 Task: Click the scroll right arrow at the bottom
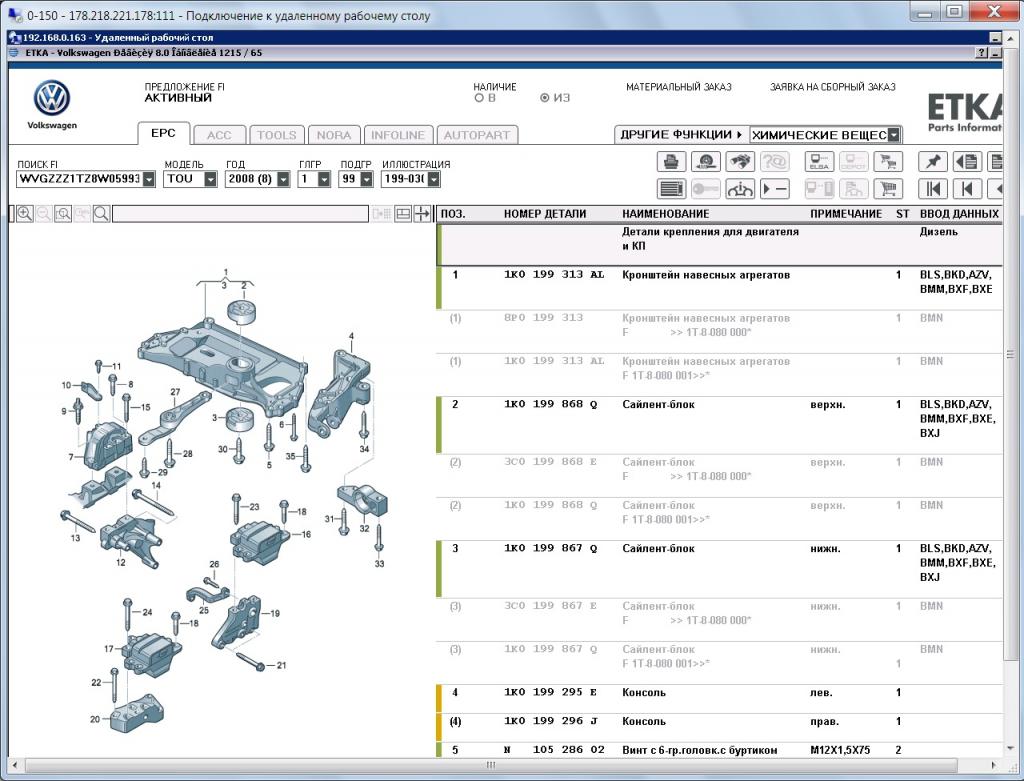click(993, 765)
